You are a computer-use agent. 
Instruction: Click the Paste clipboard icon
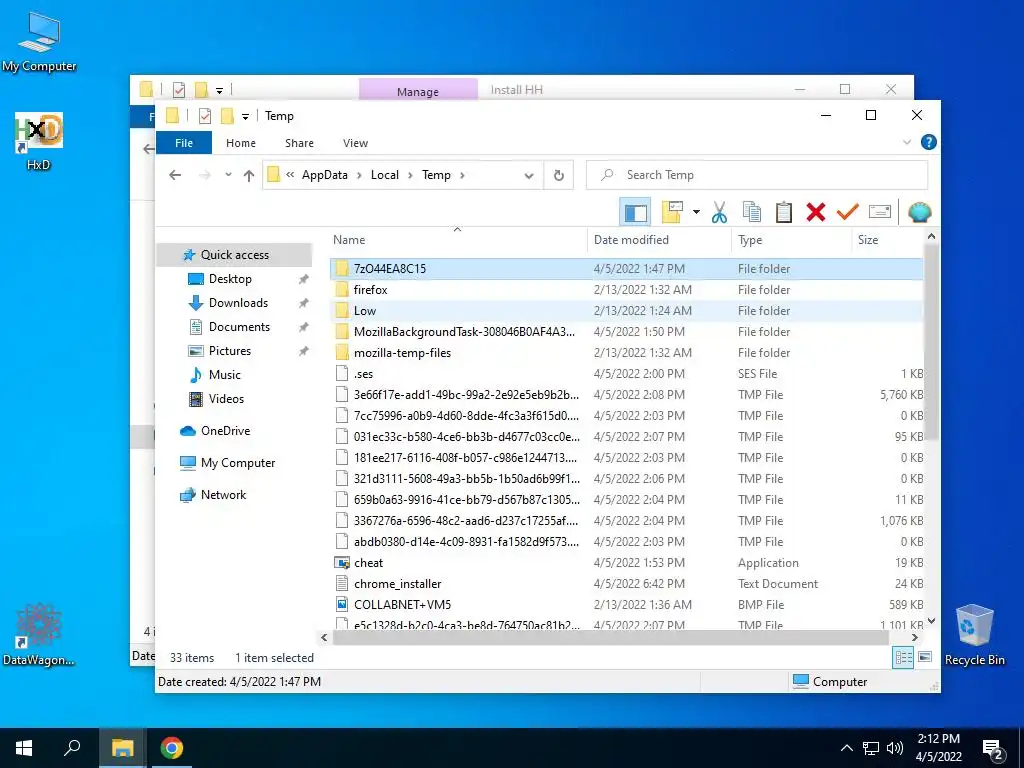pos(784,212)
